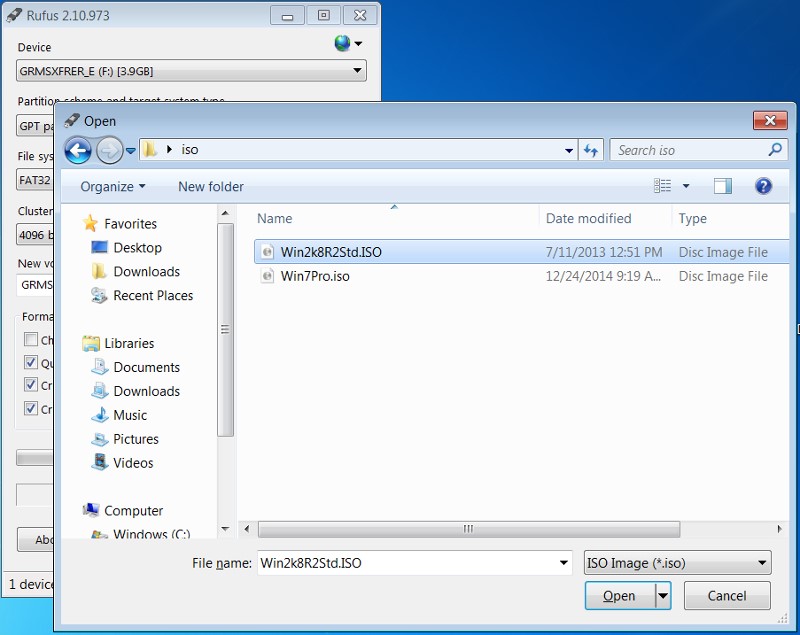
Task: Select the Win2k8R2Std.ISO file name
Action: click(331, 252)
